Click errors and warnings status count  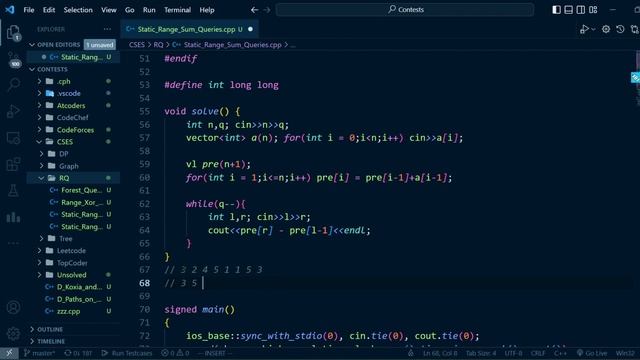[175, 353]
